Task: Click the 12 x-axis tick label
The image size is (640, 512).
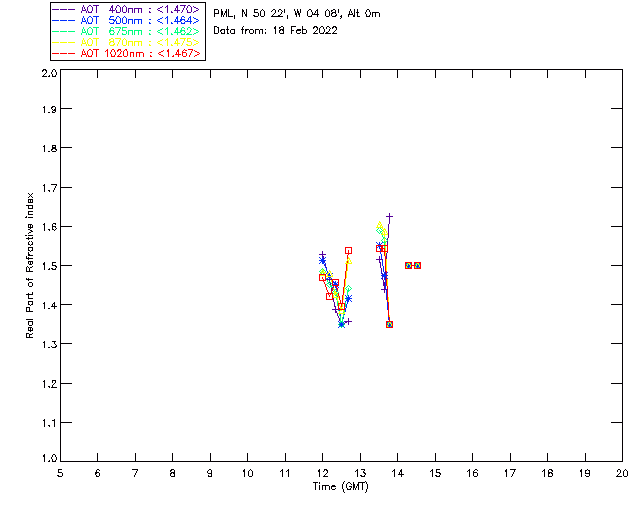Action: pos(322,474)
